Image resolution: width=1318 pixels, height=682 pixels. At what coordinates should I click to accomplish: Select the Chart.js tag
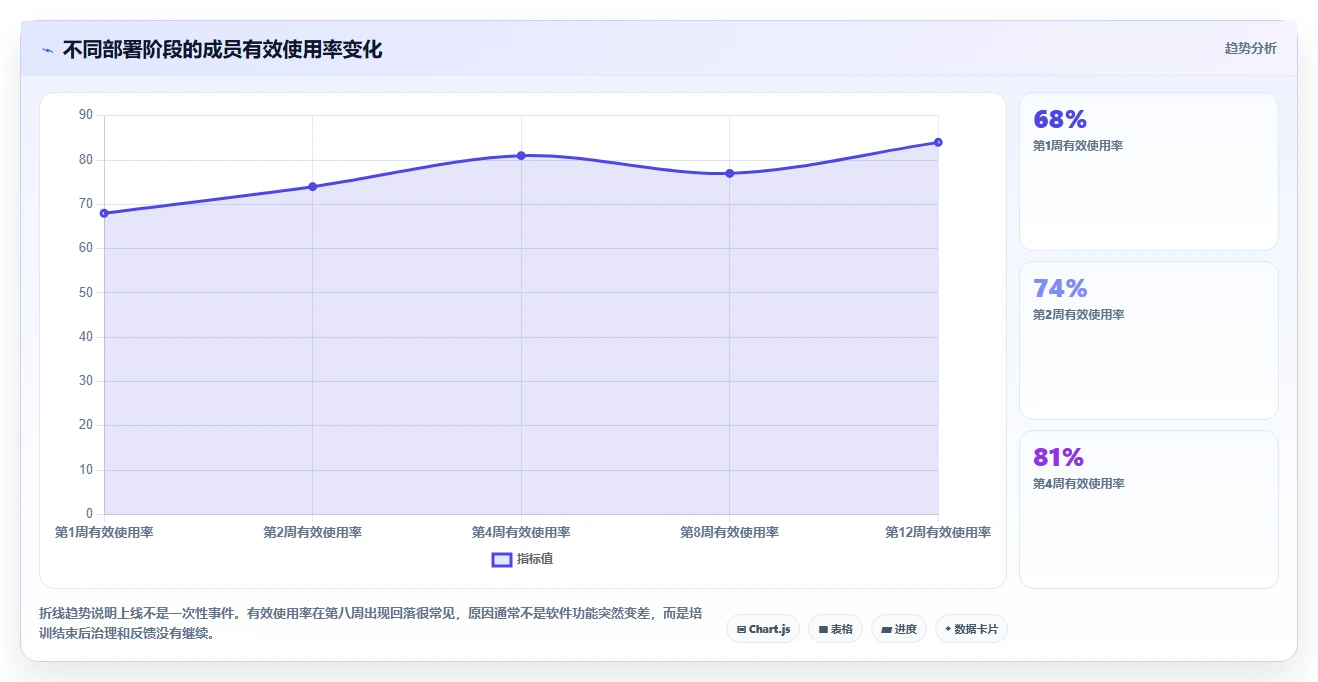pos(763,629)
